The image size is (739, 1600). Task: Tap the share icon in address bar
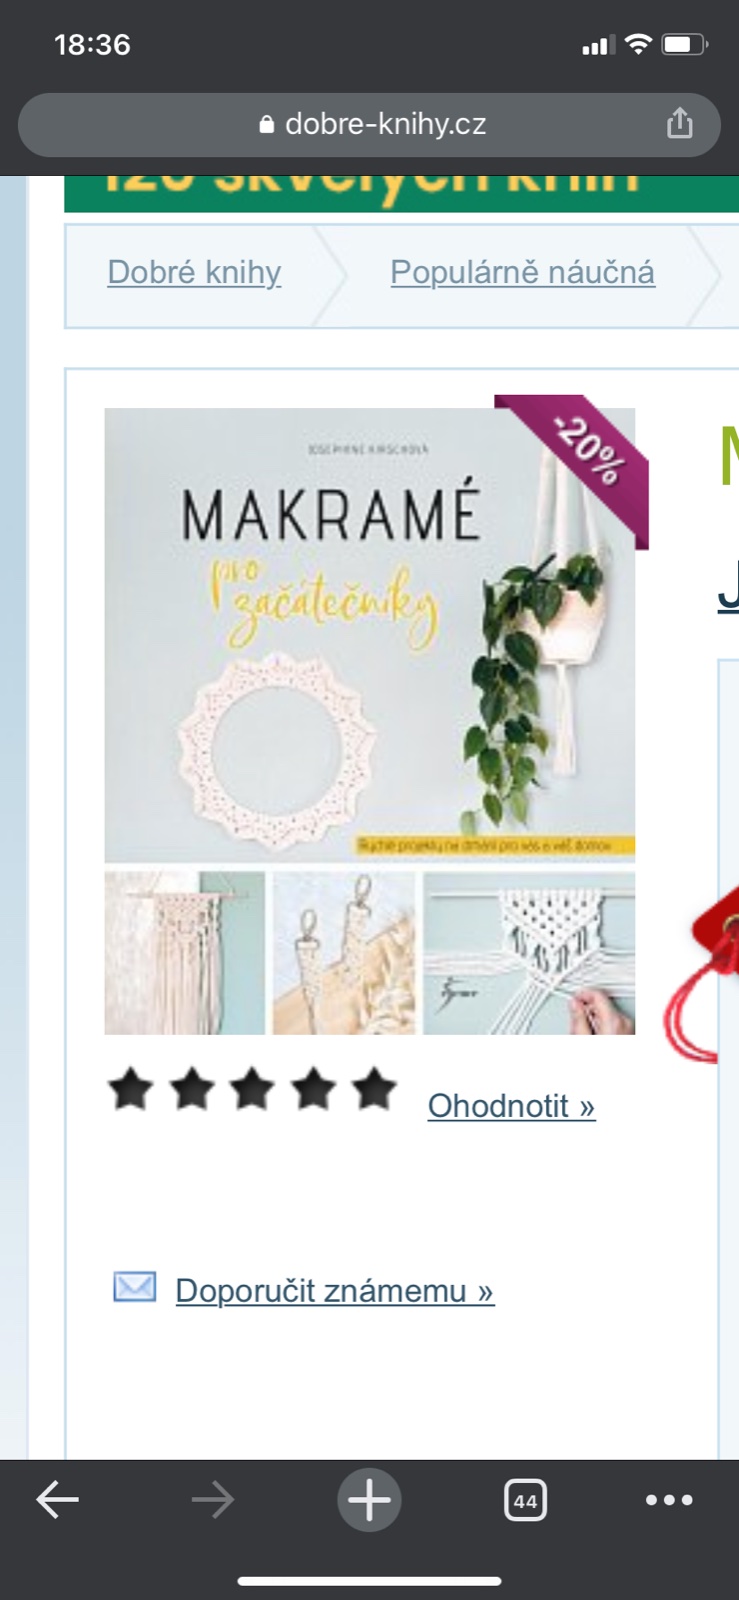pos(680,123)
